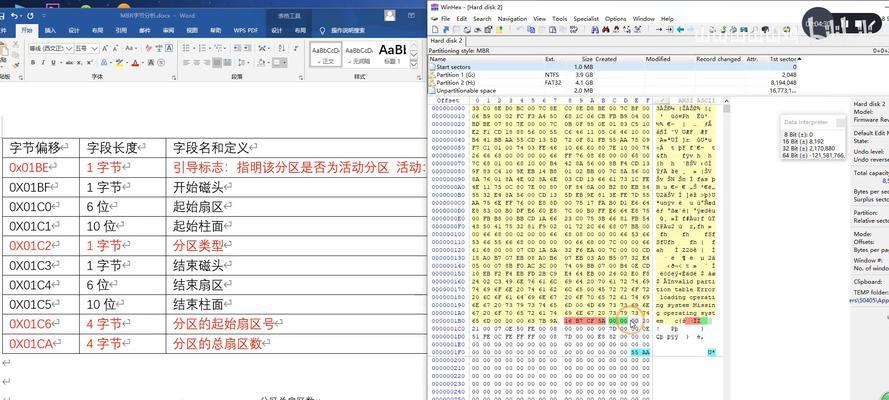Apply 无间隔 style in Word gallery

point(358,54)
